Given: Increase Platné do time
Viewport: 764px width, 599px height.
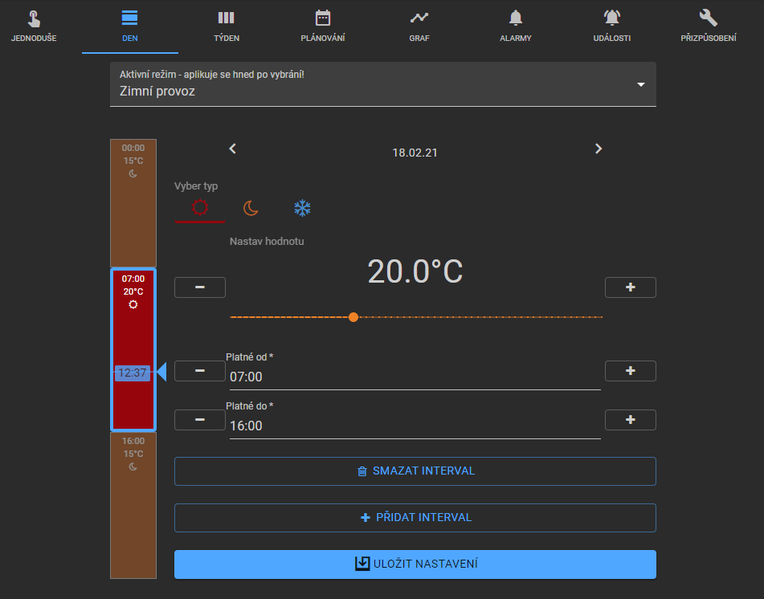Looking at the screenshot, I should 630,420.
